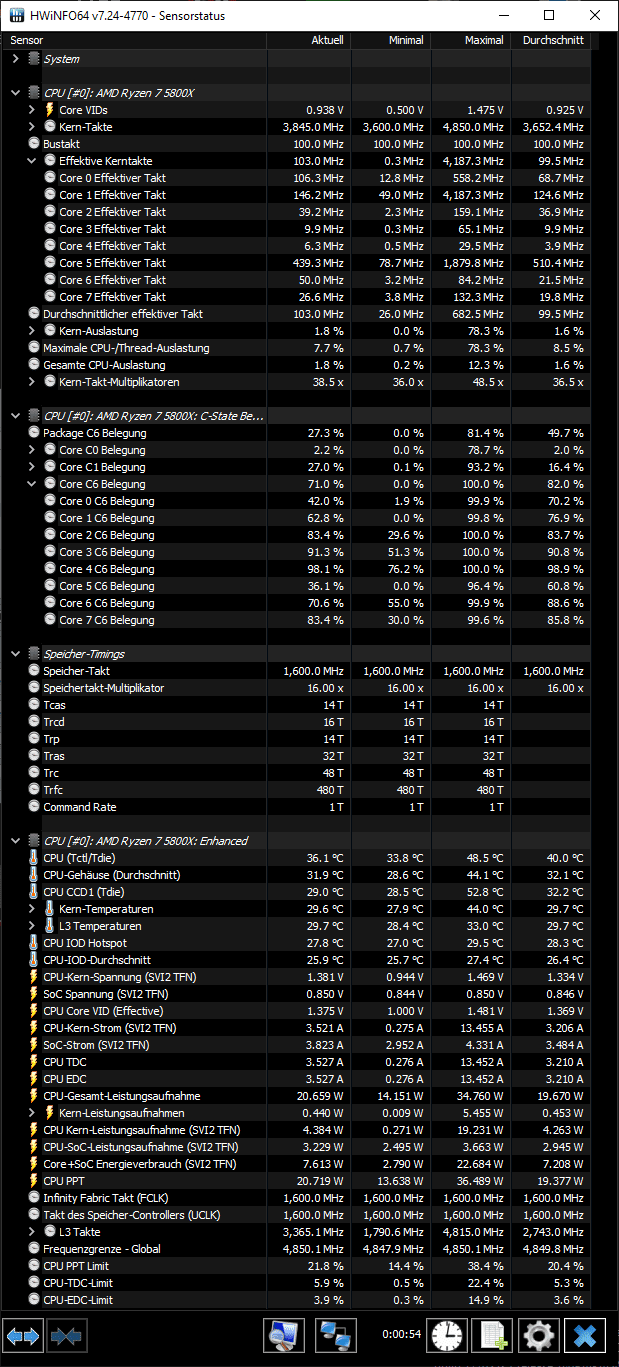The width and height of the screenshot is (619, 1367).
Task: Click the expand columns double-arrow button
Action: 23,1335
